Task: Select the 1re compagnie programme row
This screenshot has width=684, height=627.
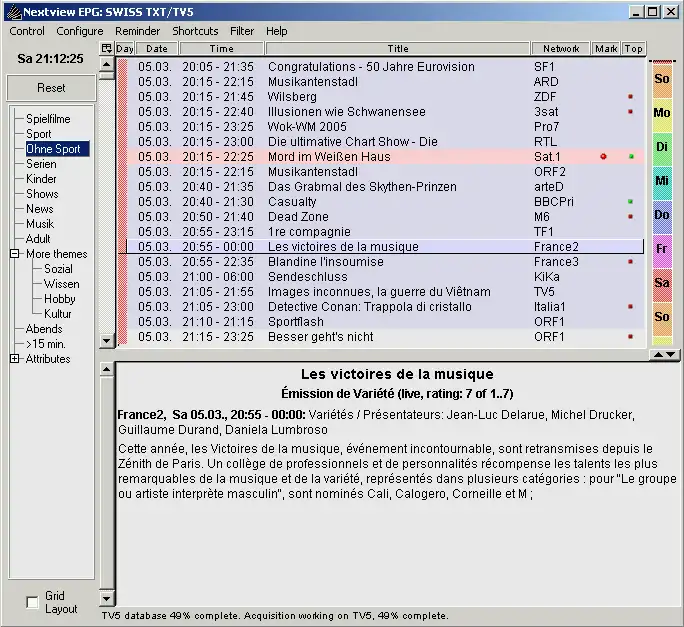Action: pos(386,232)
